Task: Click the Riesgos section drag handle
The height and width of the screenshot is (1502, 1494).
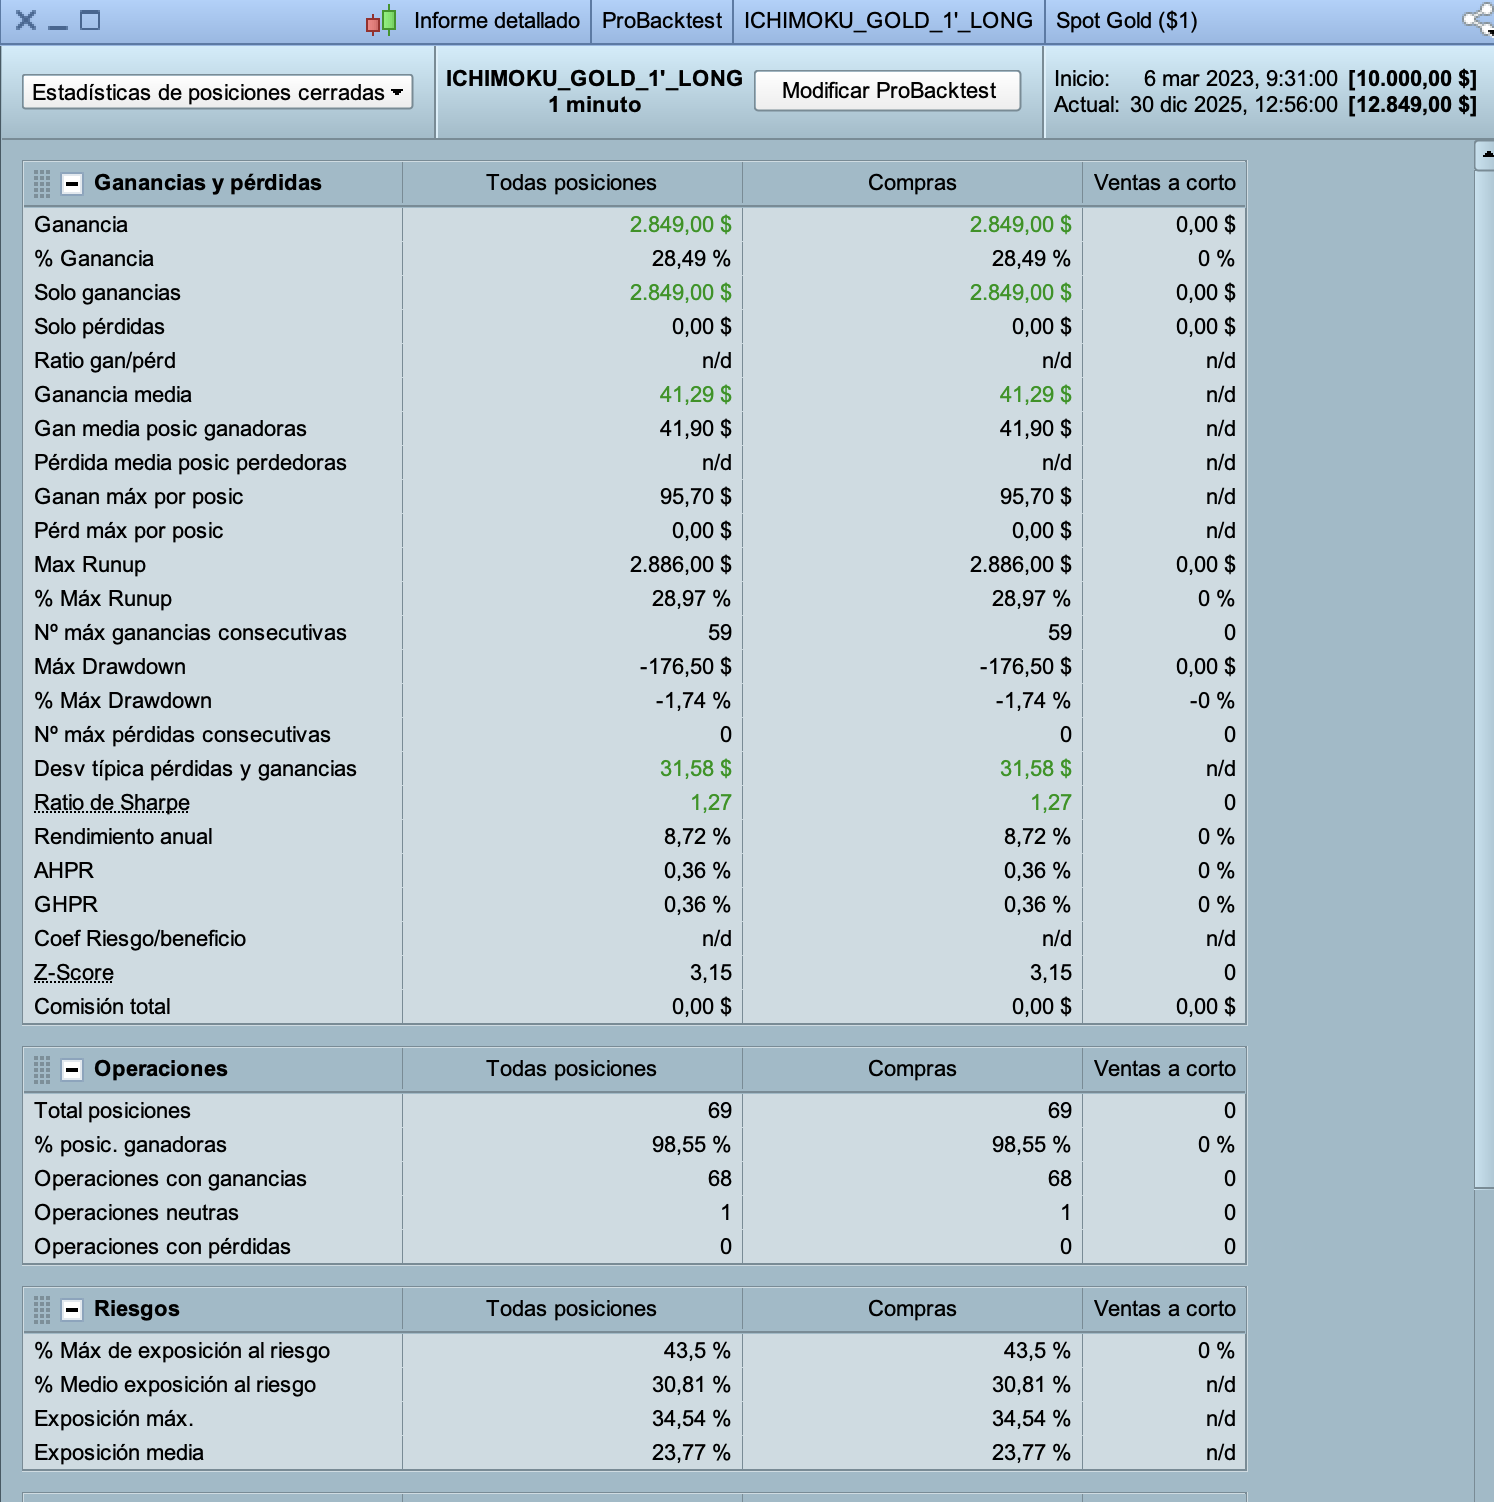Action: [42, 1309]
